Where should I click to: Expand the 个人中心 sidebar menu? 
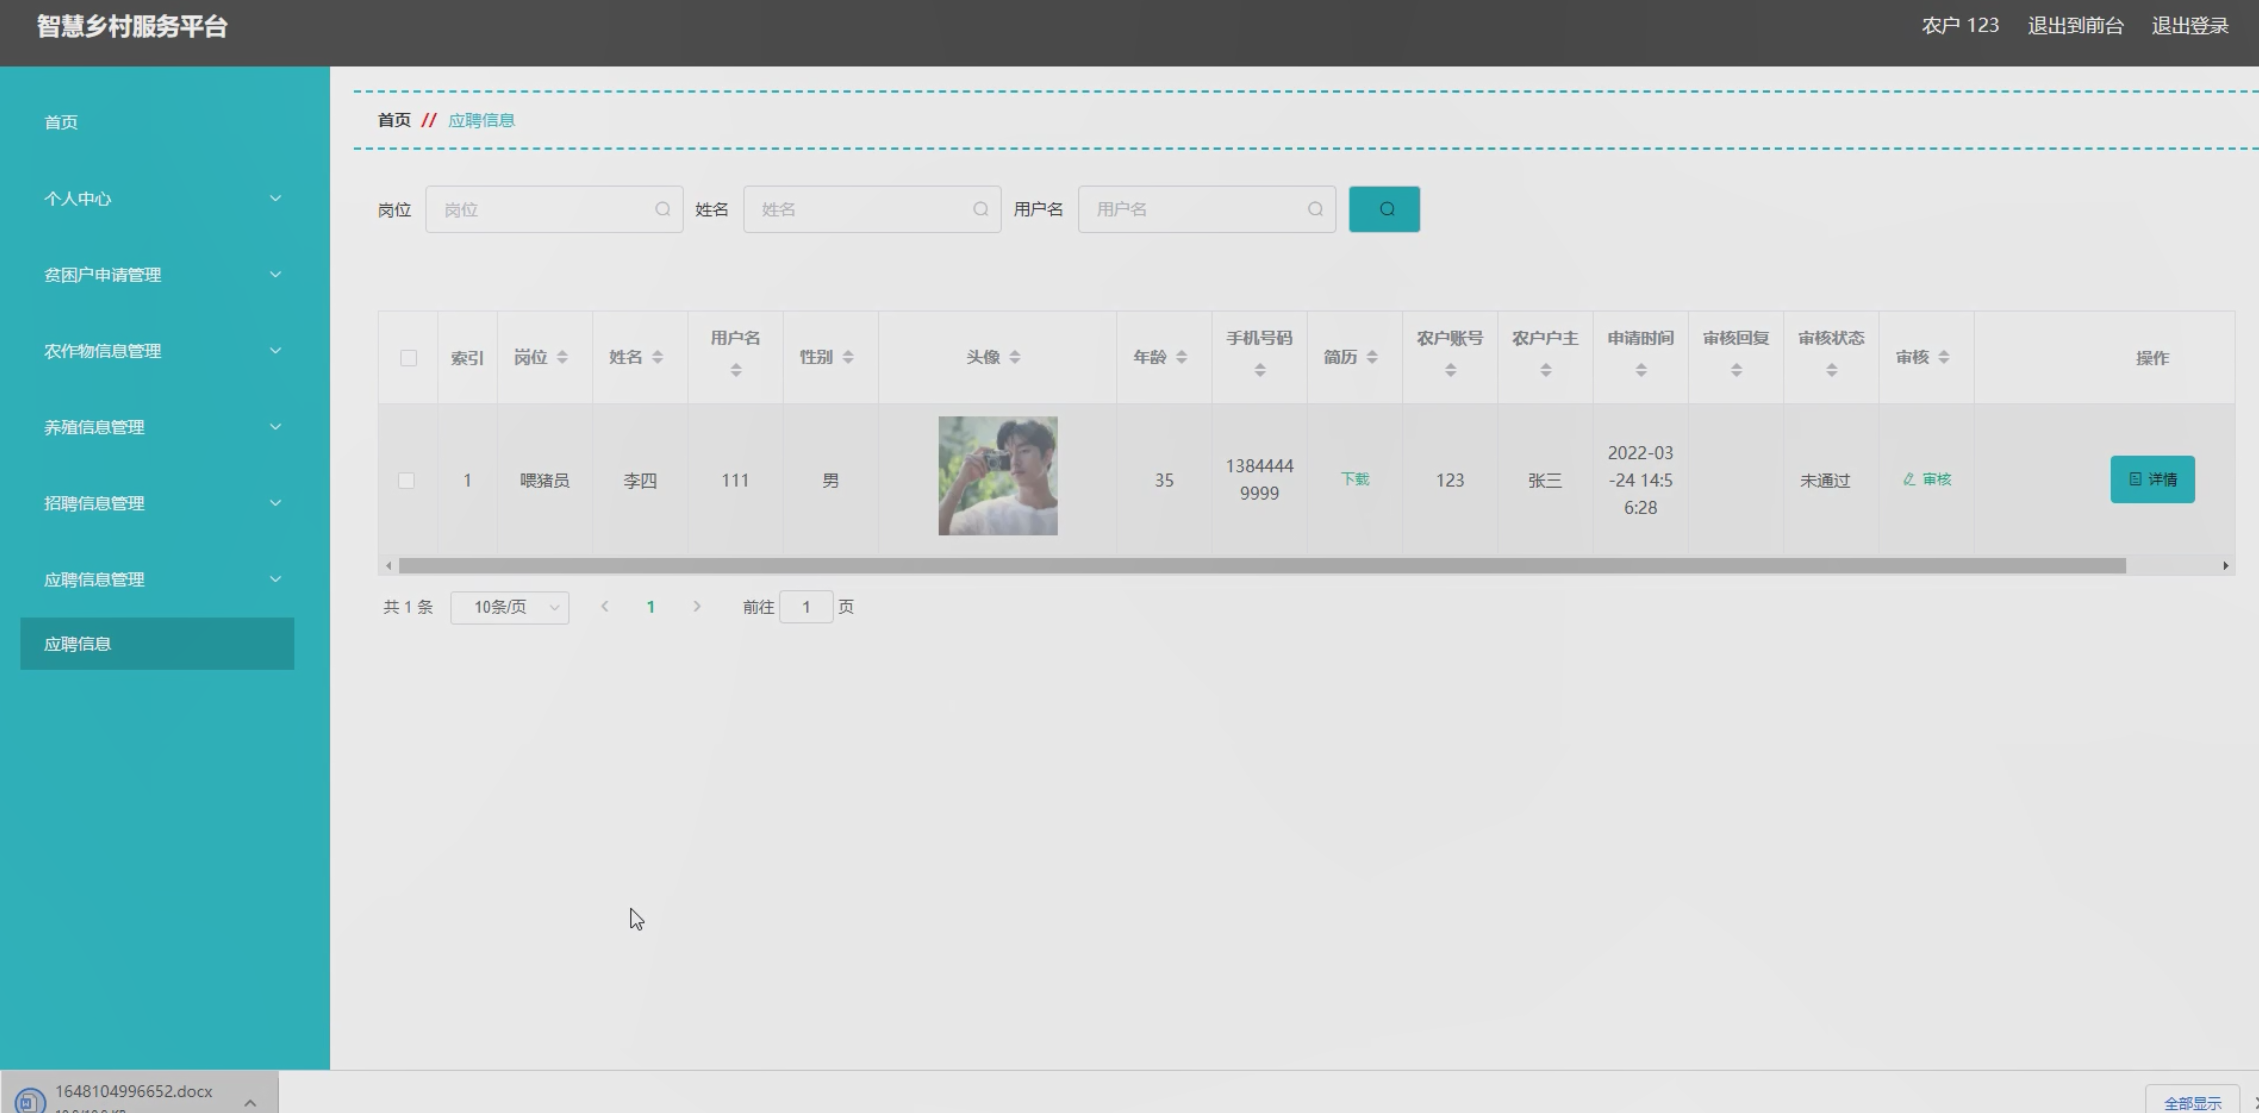[x=160, y=198]
